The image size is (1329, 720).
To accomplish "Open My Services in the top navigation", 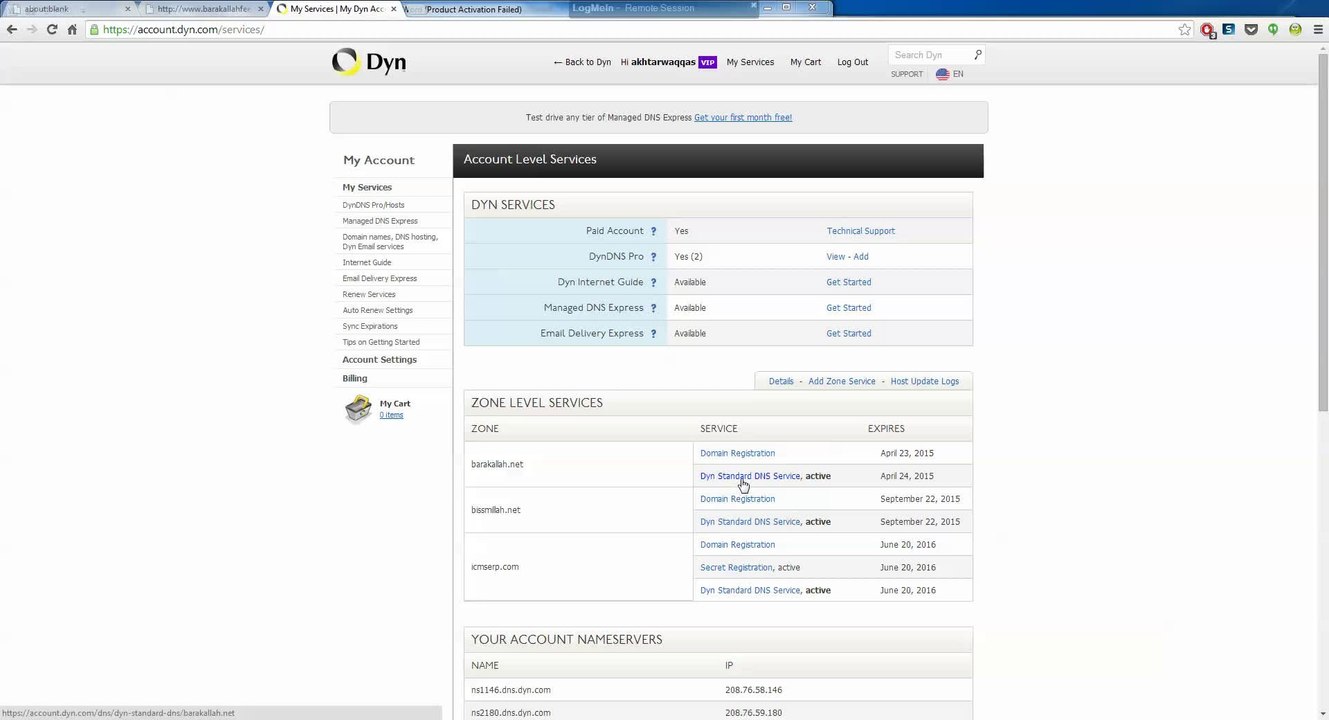I will [750, 62].
